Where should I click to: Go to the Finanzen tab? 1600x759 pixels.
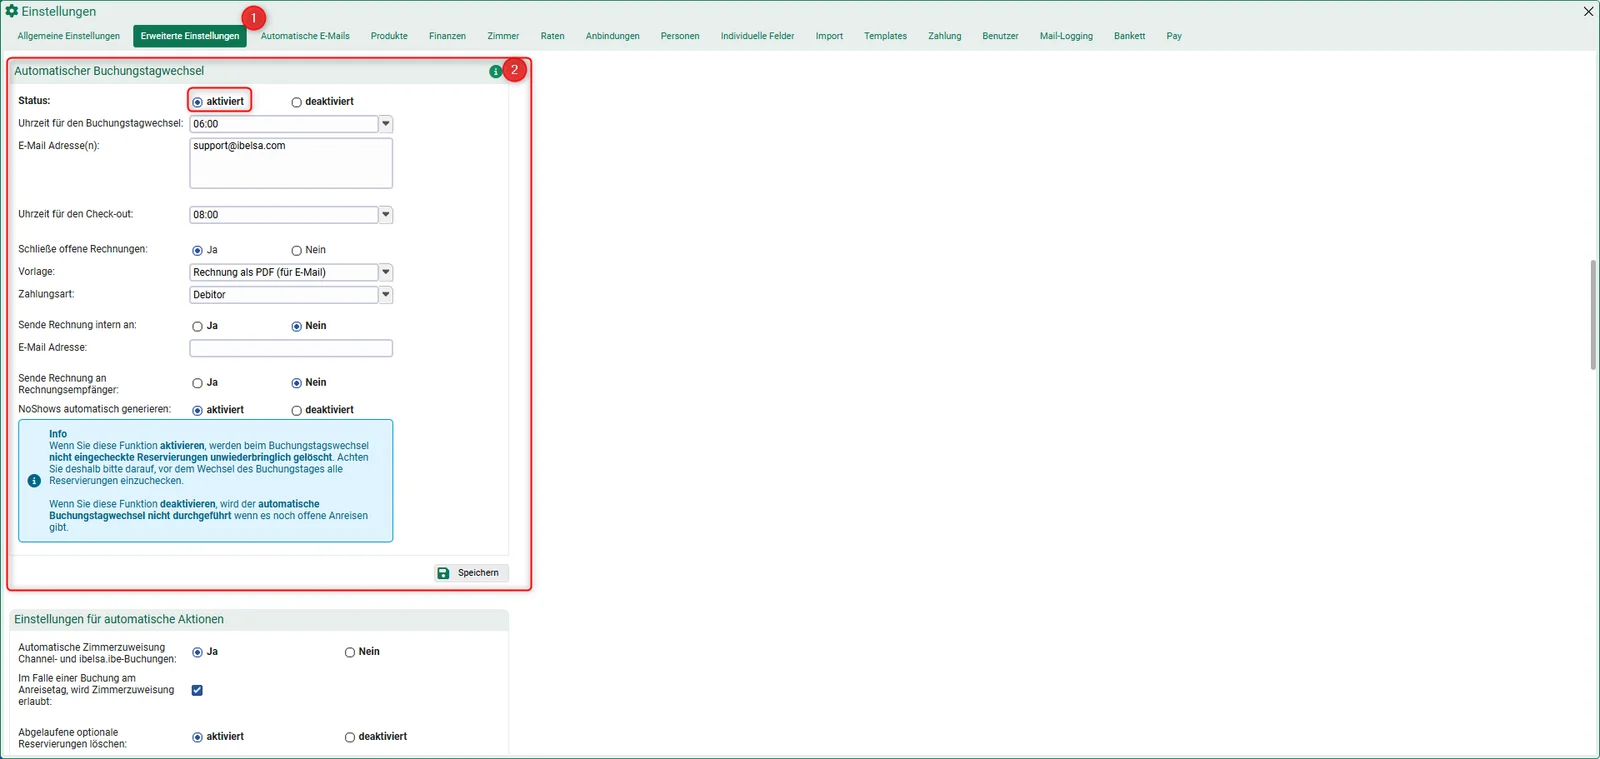[x=447, y=36]
